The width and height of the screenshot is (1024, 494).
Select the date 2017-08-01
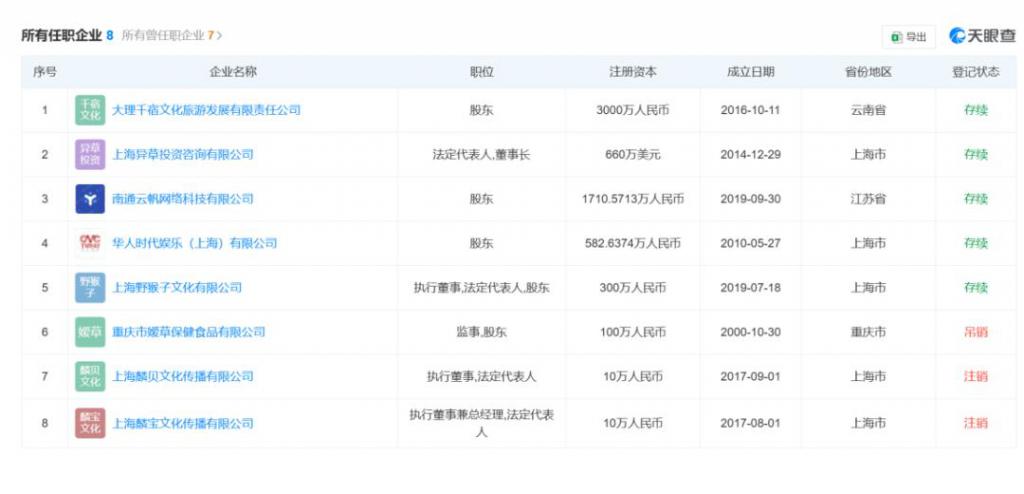click(x=750, y=423)
